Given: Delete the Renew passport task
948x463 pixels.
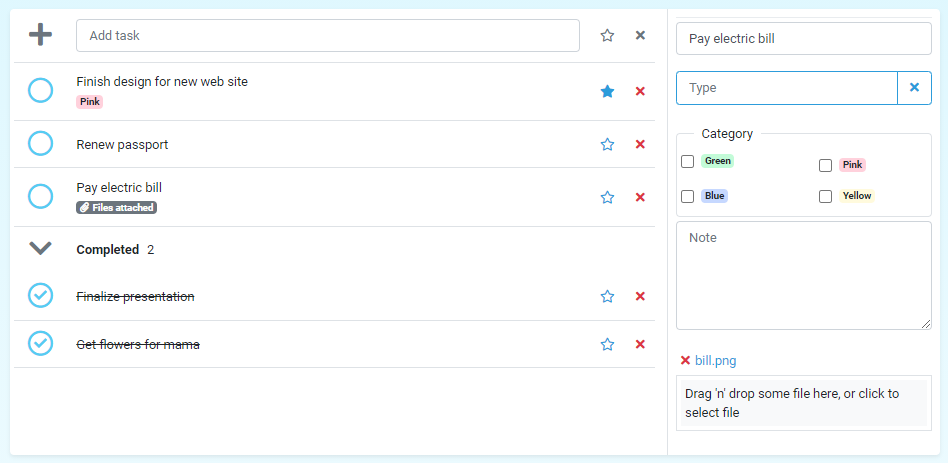Looking at the screenshot, I should click(640, 144).
